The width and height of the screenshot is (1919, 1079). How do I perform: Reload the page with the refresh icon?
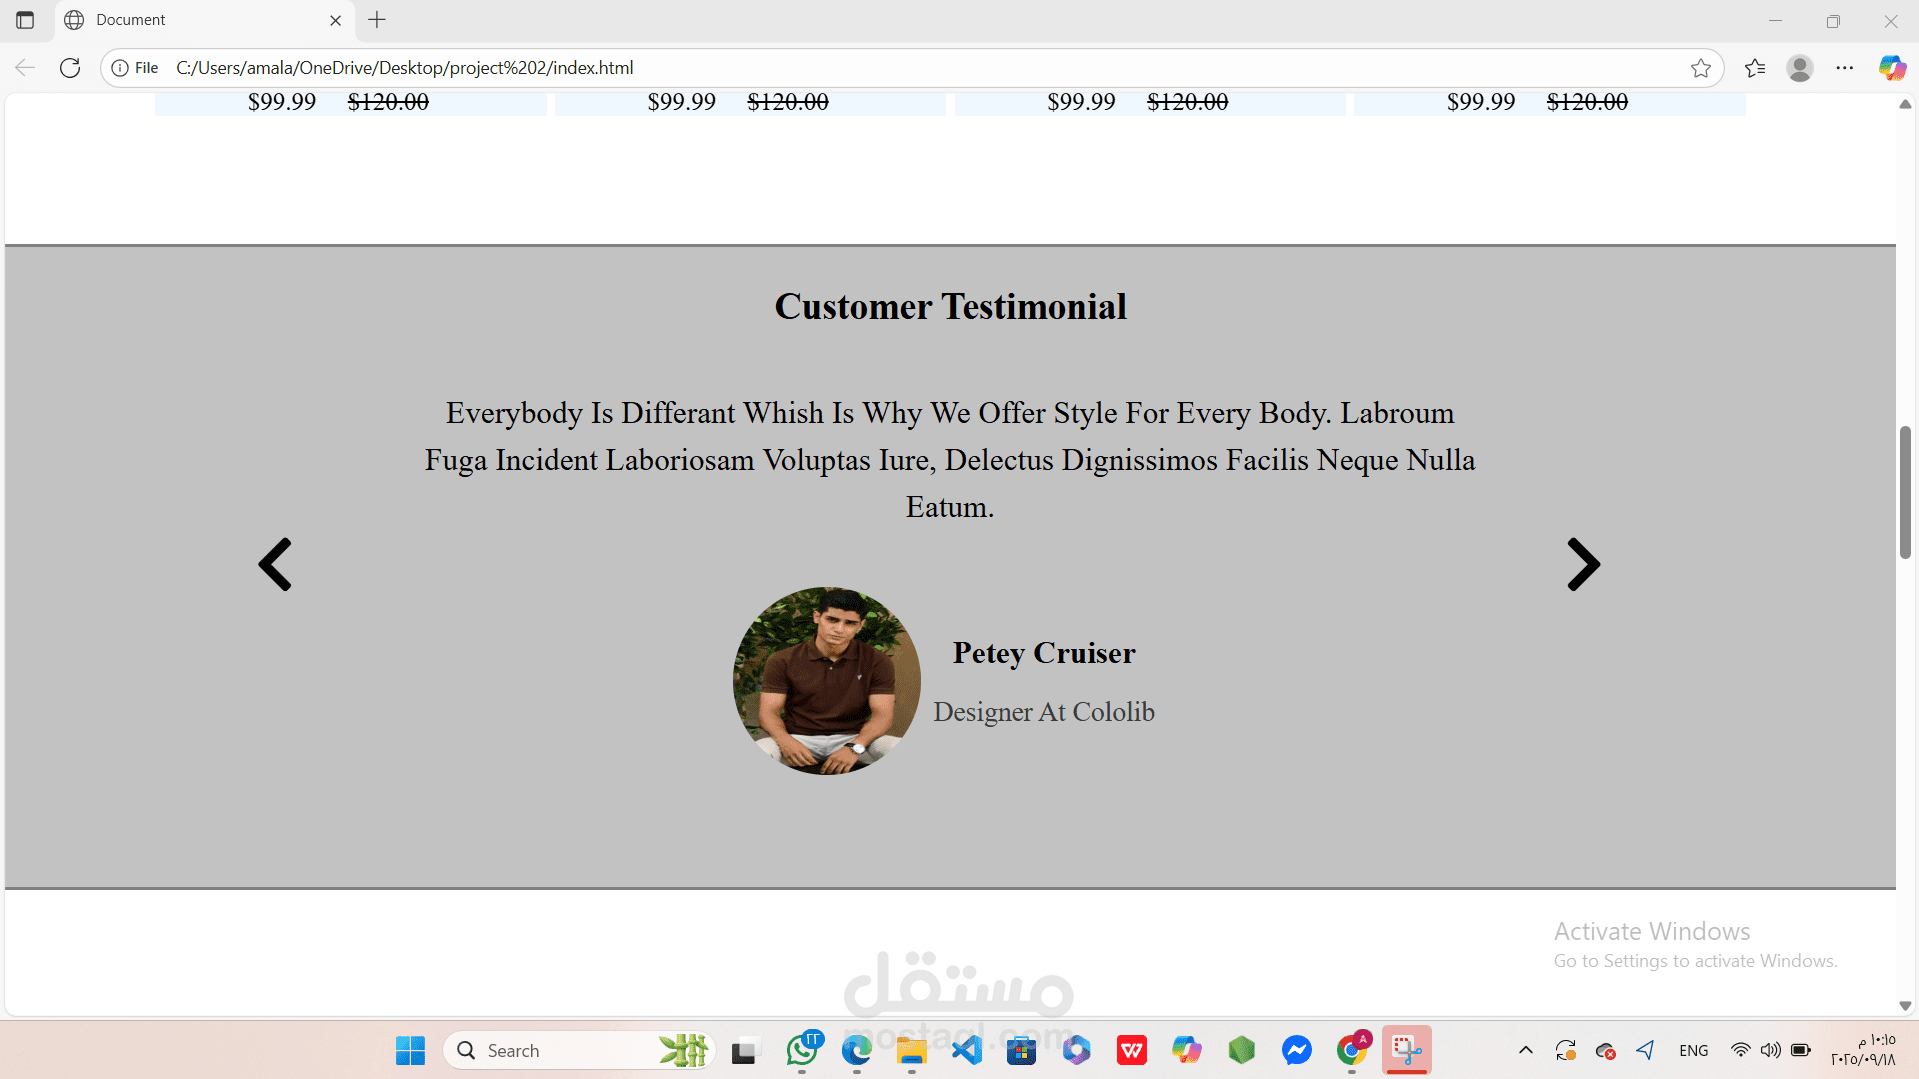(x=70, y=68)
